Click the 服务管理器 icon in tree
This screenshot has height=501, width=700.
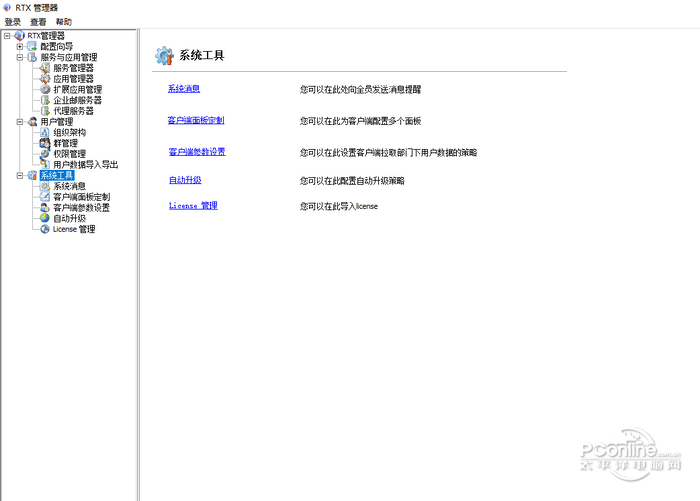click(x=45, y=68)
